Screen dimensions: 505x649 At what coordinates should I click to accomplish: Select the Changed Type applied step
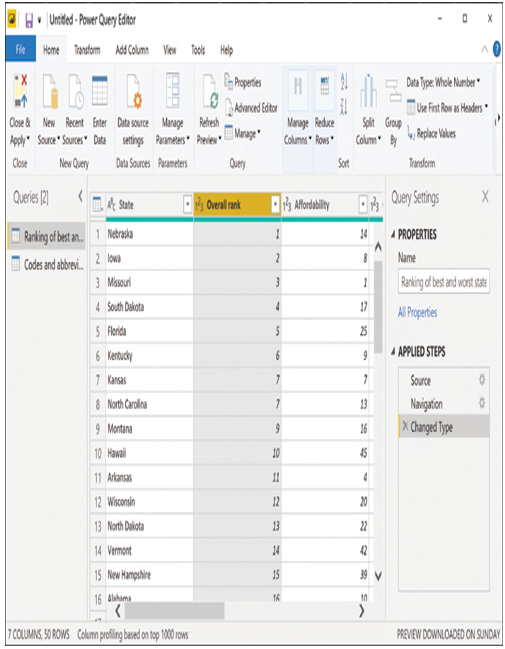pos(444,427)
